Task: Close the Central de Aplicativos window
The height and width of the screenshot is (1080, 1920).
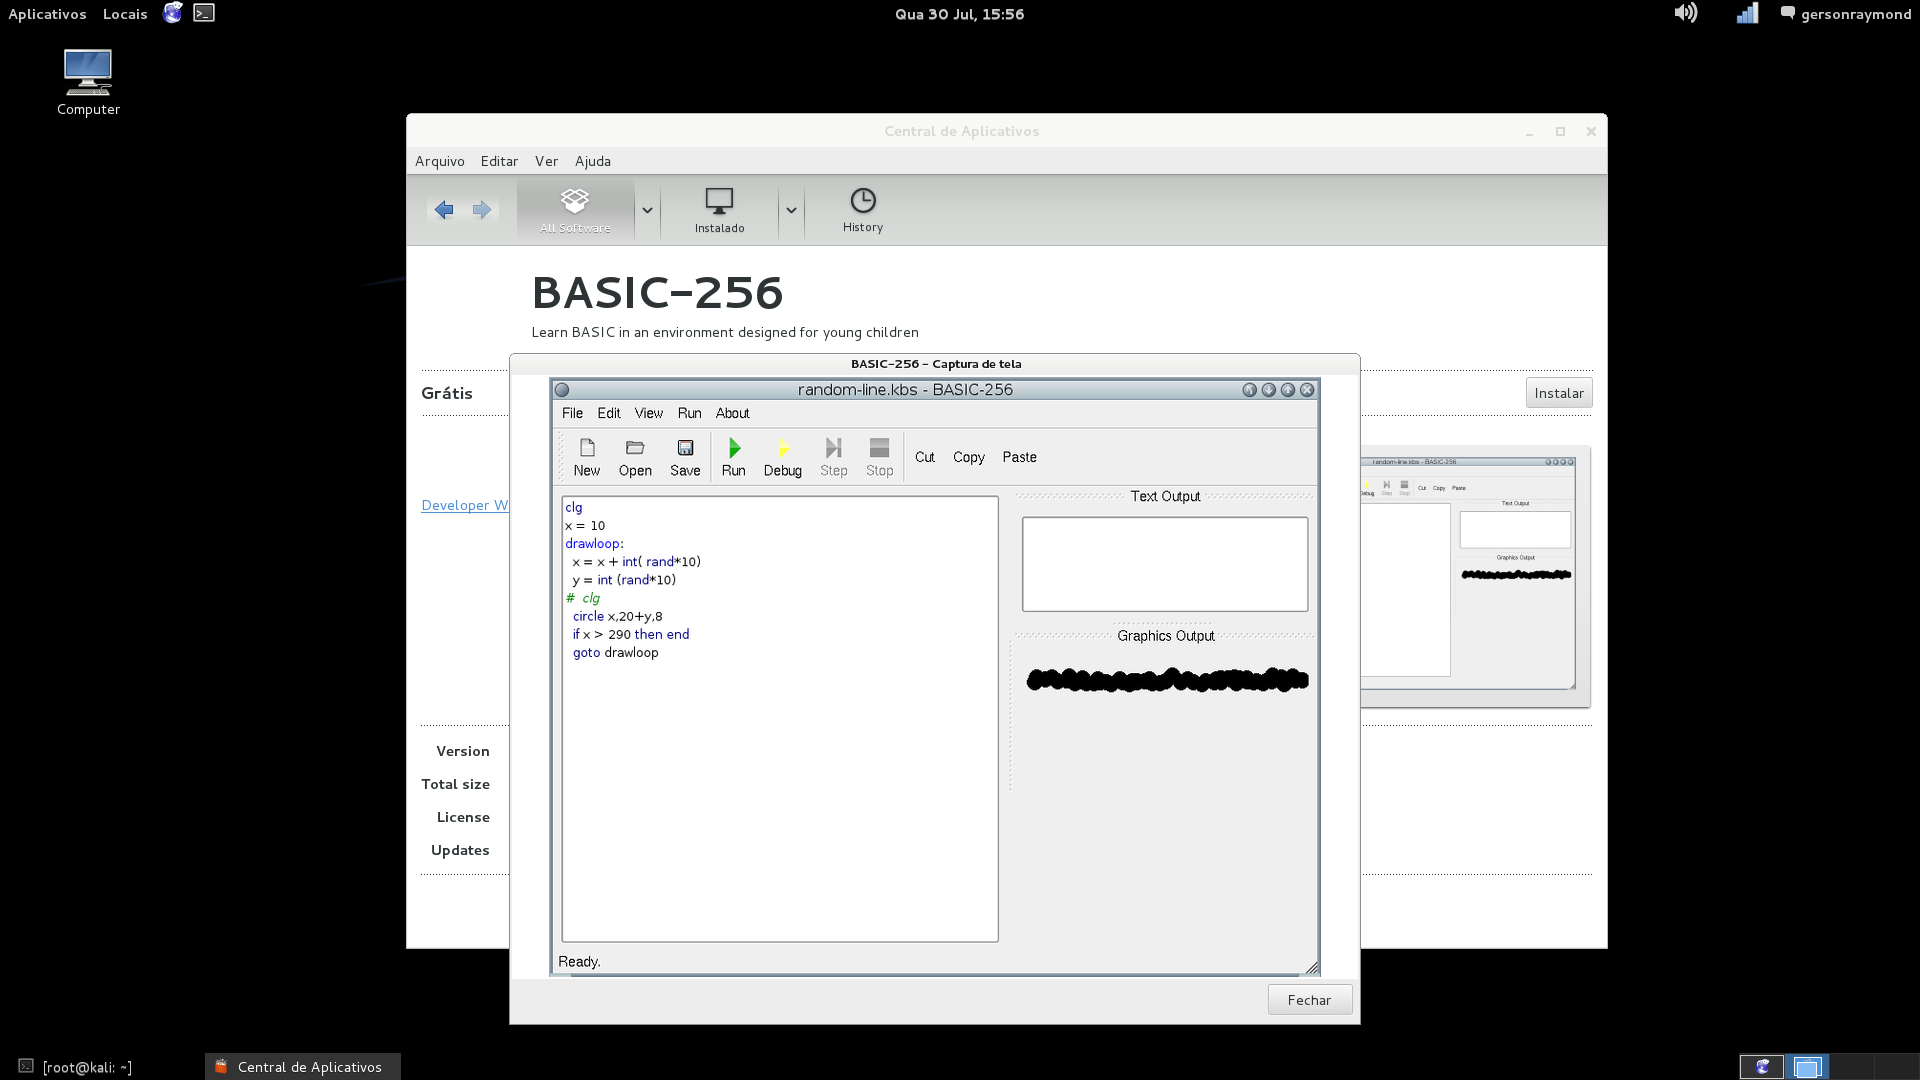Action: pyautogui.click(x=1591, y=132)
